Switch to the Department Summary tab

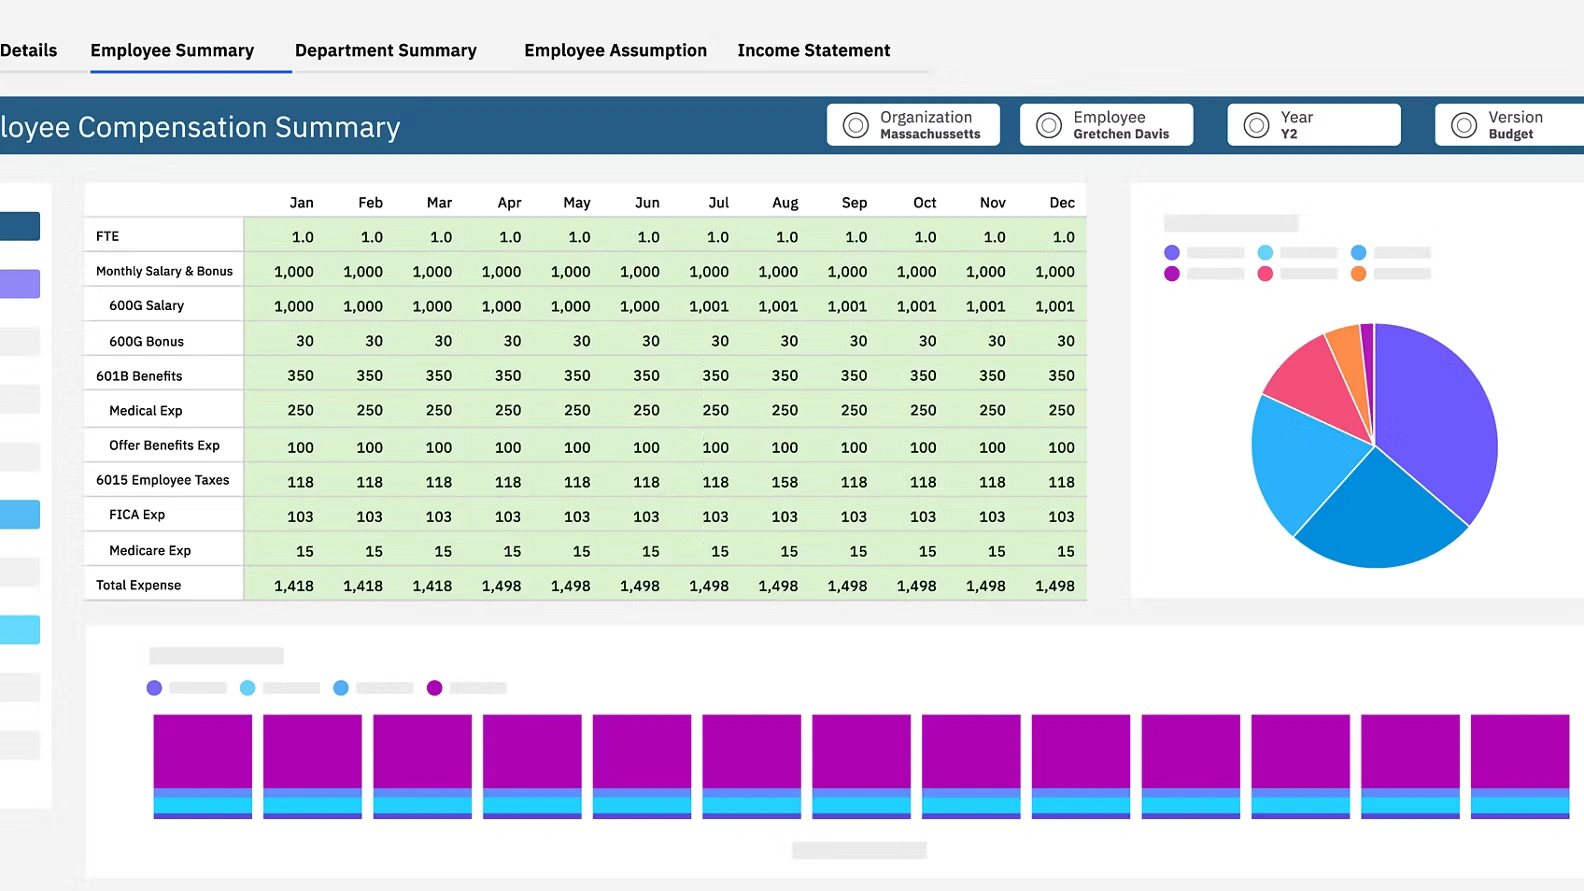tap(385, 50)
